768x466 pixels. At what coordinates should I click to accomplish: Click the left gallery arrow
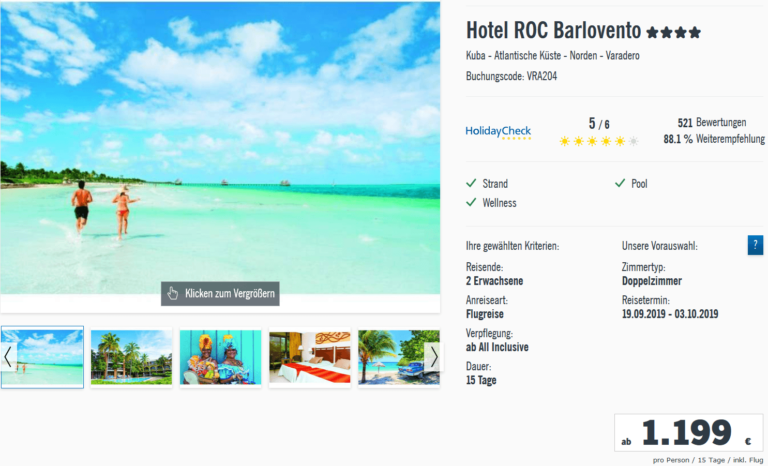[x=8, y=357]
